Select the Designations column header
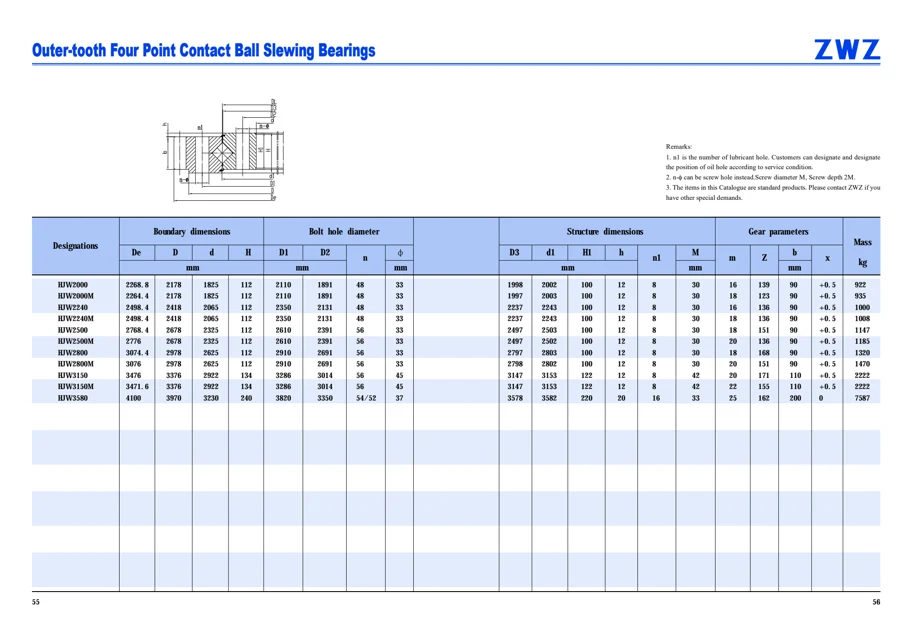 pos(76,246)
